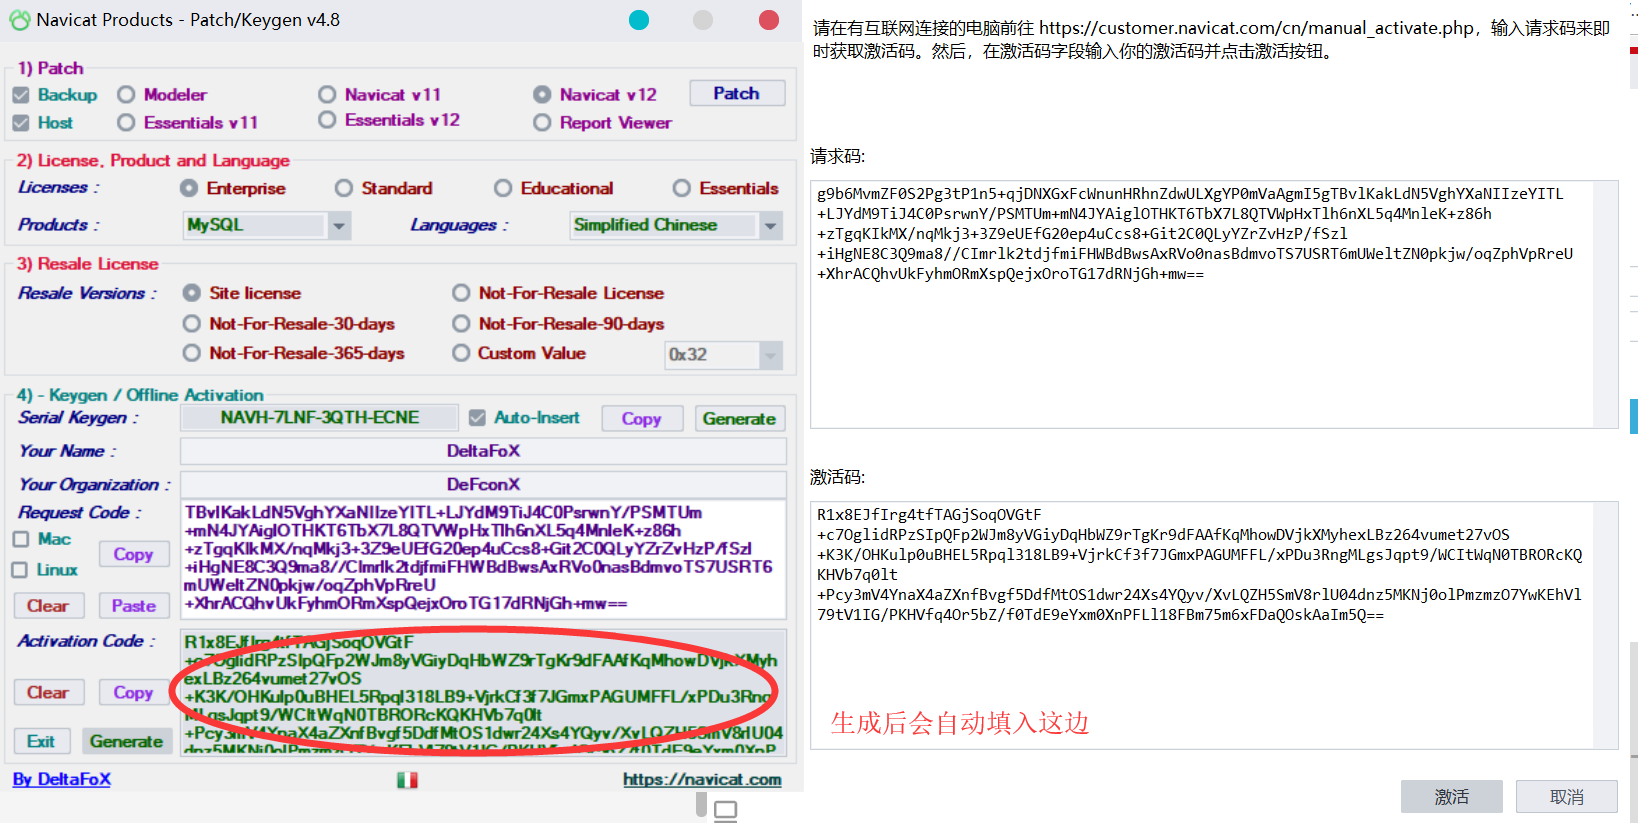
Task: Enable the Mac checkbox
Action: coord(20,539)
